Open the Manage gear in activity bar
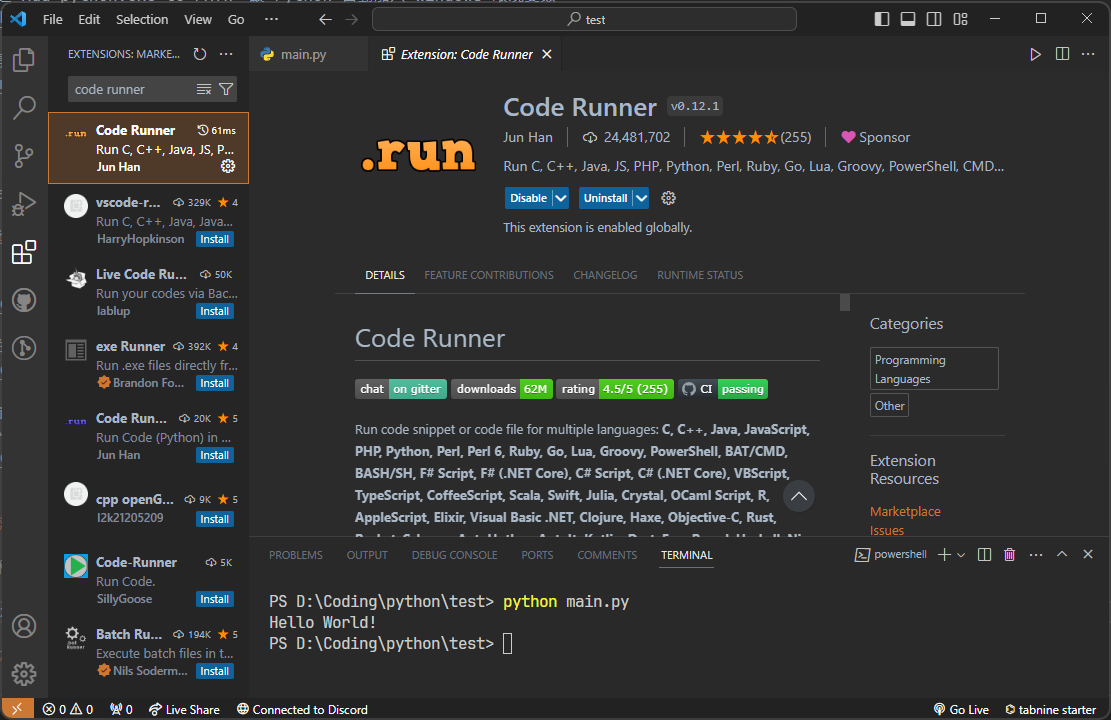Image resolution: width=1111 pixels, height=720 pixels. [24, 674]
